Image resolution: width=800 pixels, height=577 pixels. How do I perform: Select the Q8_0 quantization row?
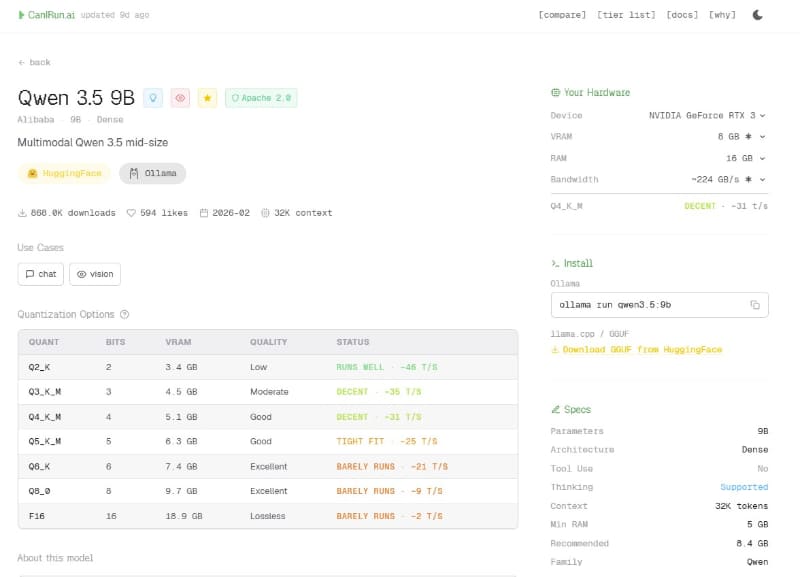268,491
